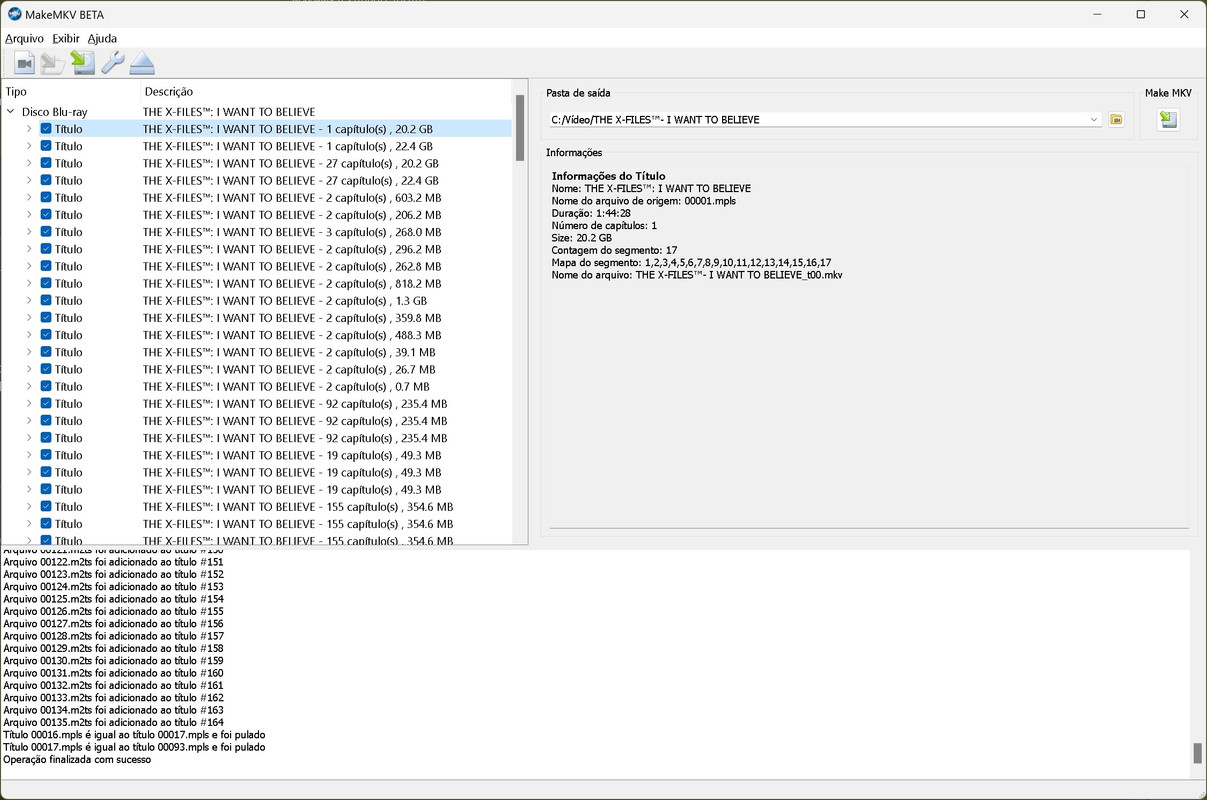
Task: Click the 'Mapa do segmento' info line
Action: click(x=691, y=262)
